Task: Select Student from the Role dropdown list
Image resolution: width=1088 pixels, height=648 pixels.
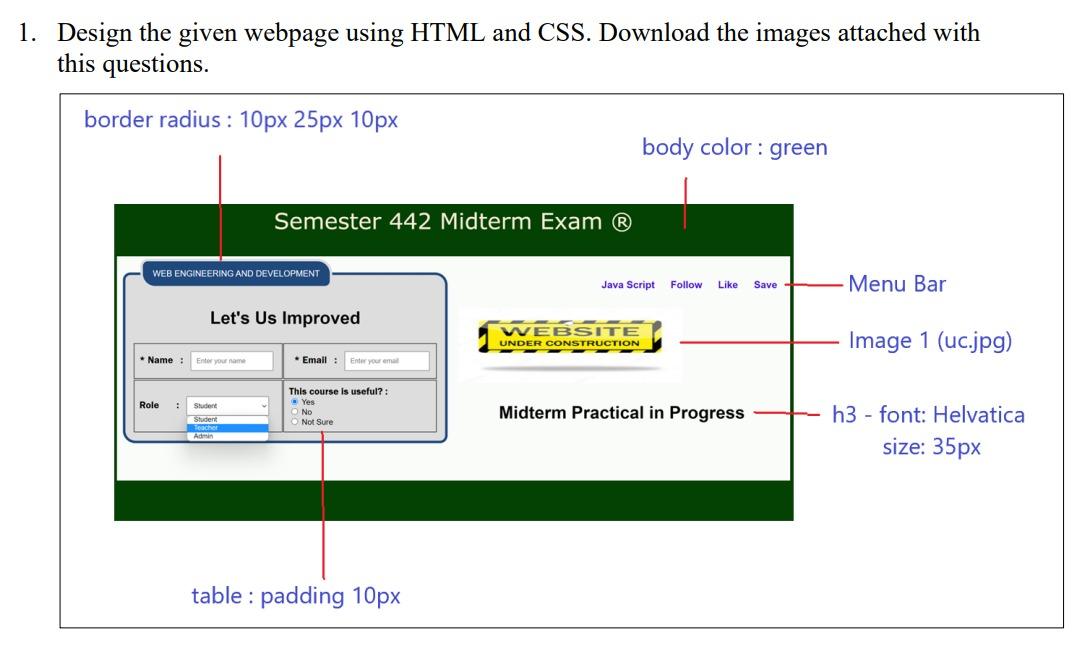Action: tap(205, 419)
